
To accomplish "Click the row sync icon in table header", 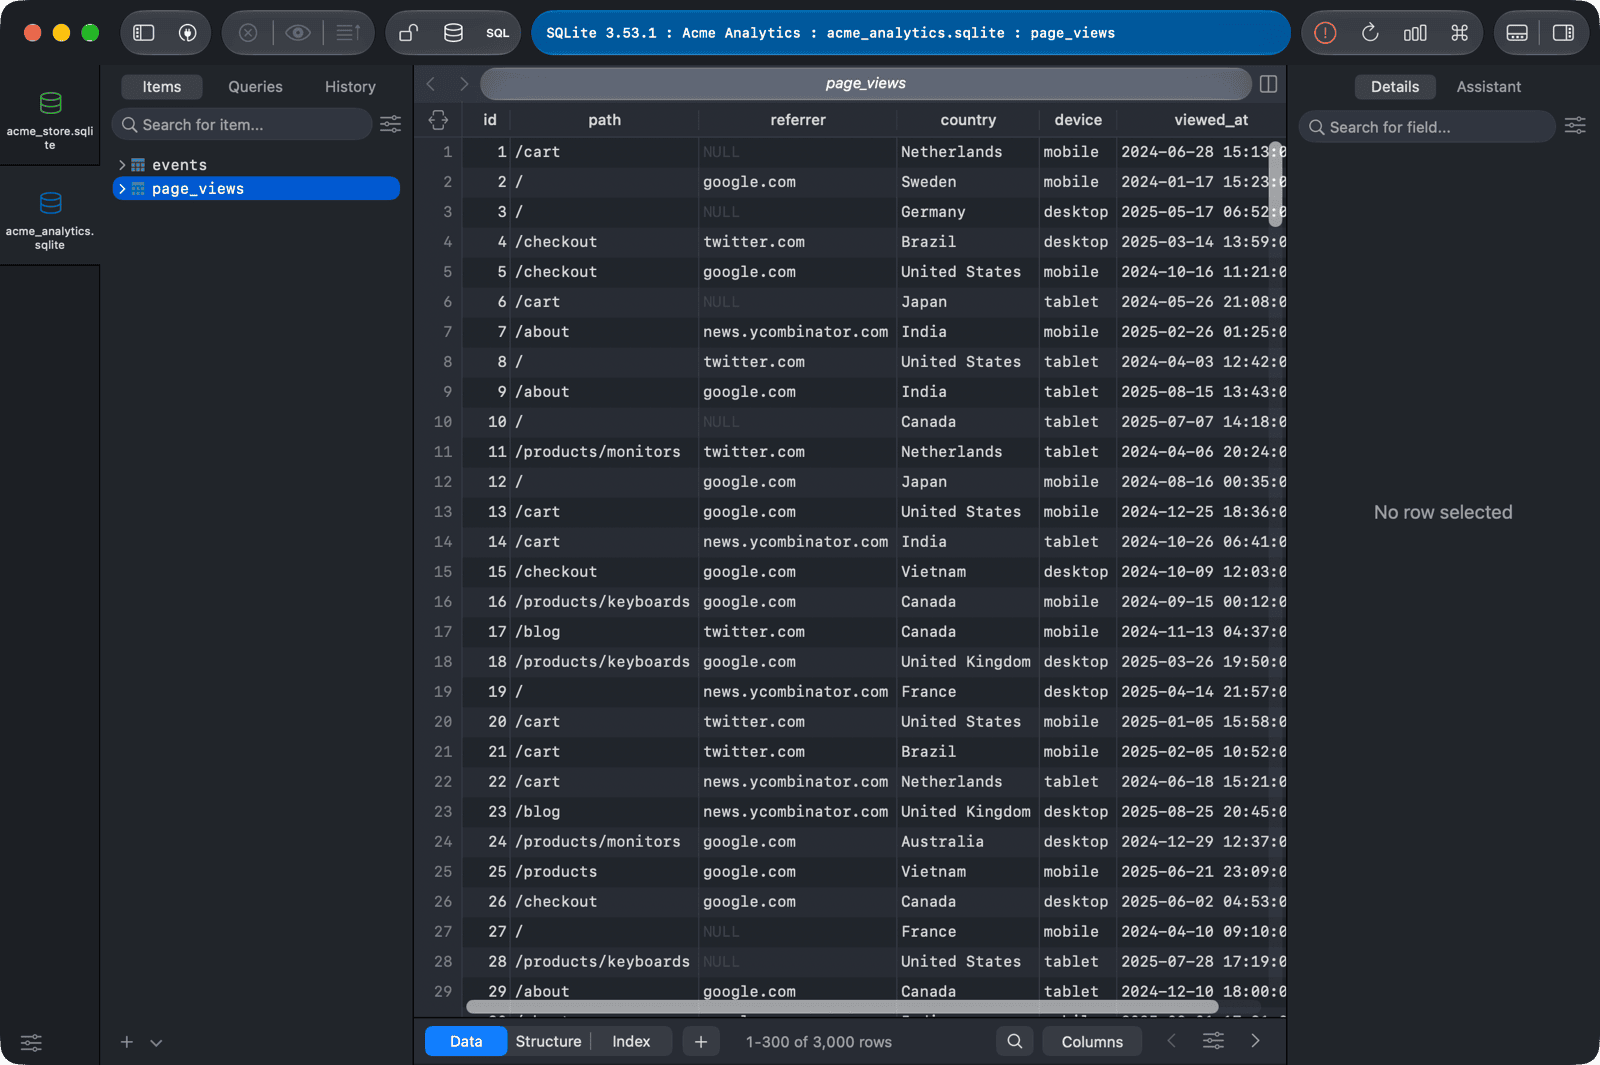I will [x=438, y=120].
